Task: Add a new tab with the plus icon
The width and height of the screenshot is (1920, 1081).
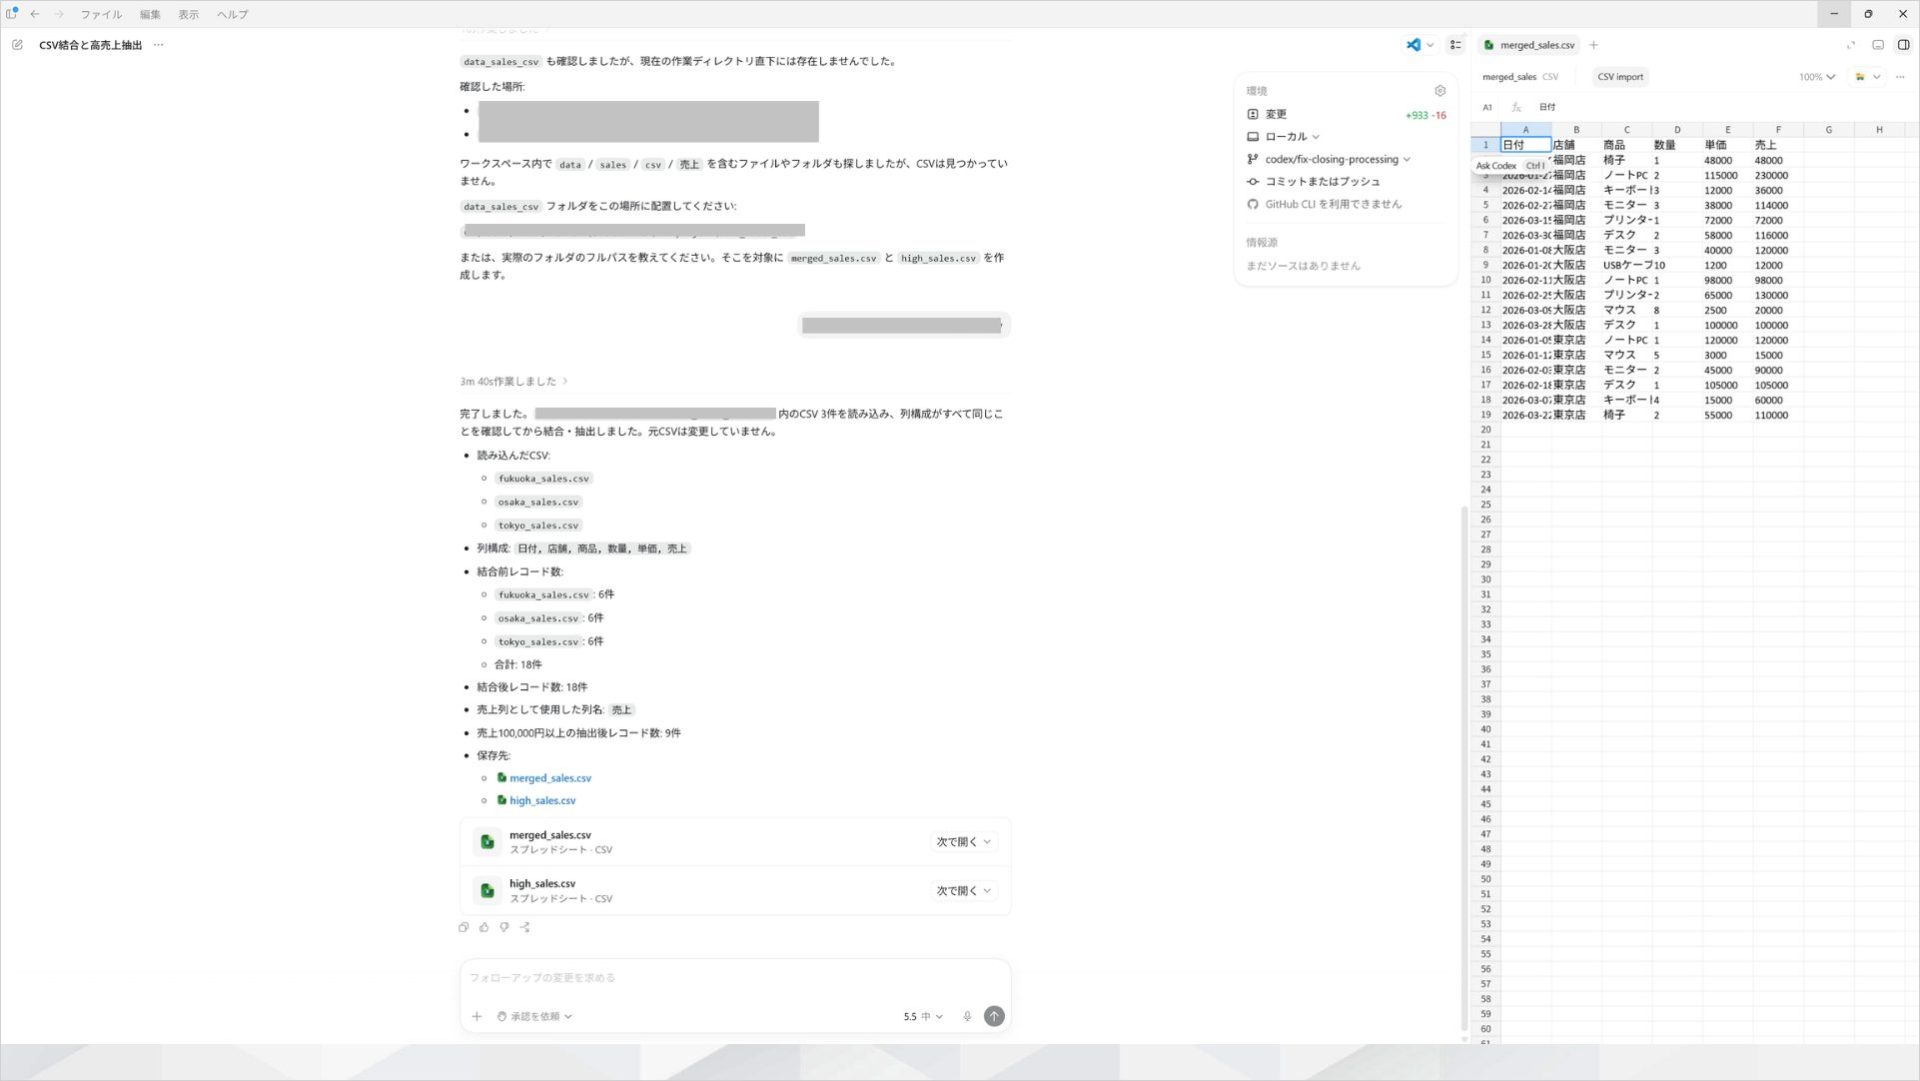Action: click(x=1594, y=45)
